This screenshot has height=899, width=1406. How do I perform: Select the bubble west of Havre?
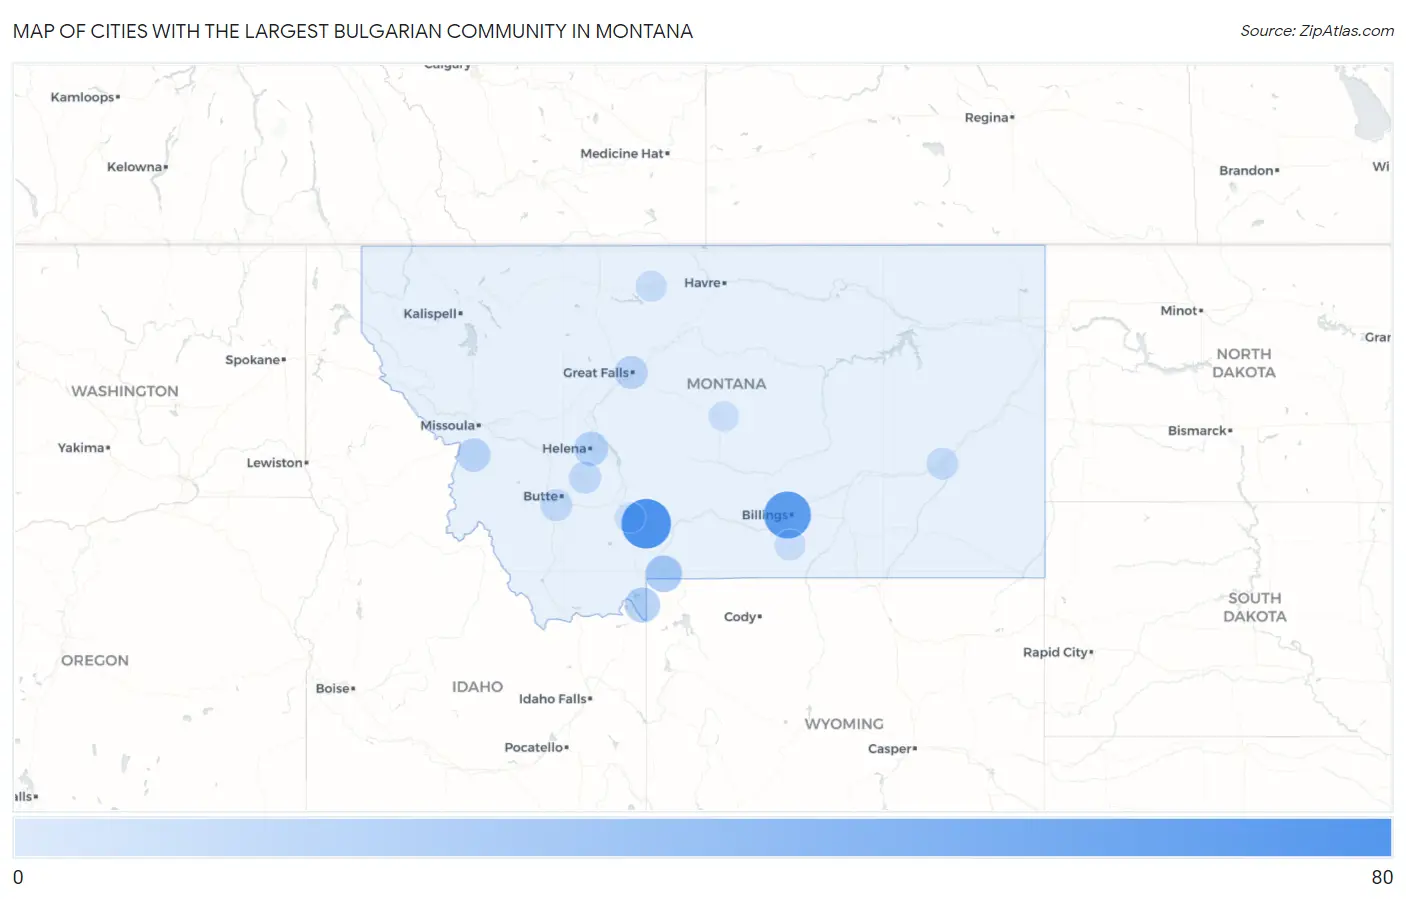pos(651,286)
